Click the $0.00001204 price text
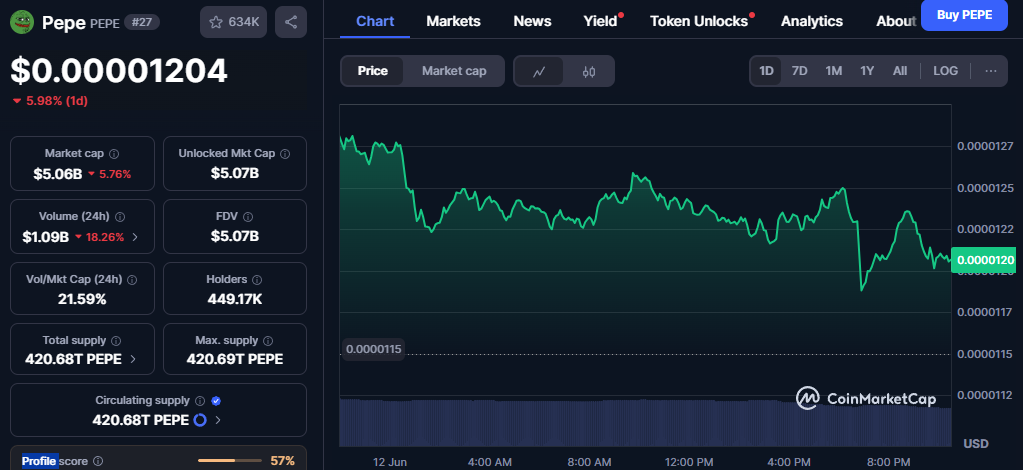The image size is (1023, 470). coord(119,70)
